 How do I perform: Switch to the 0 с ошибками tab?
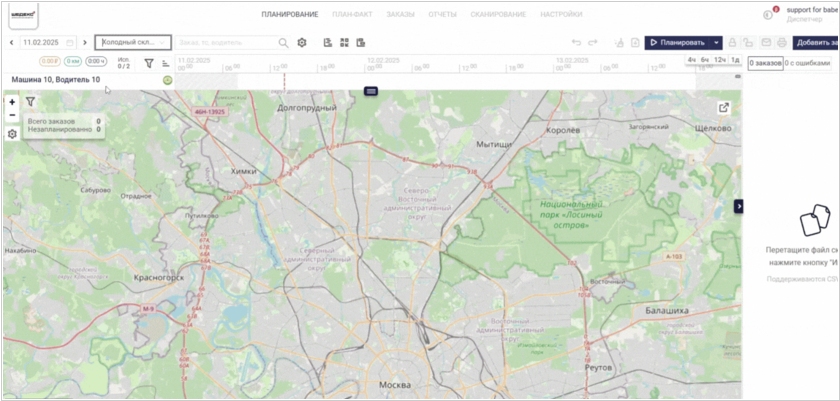[807, 63]
